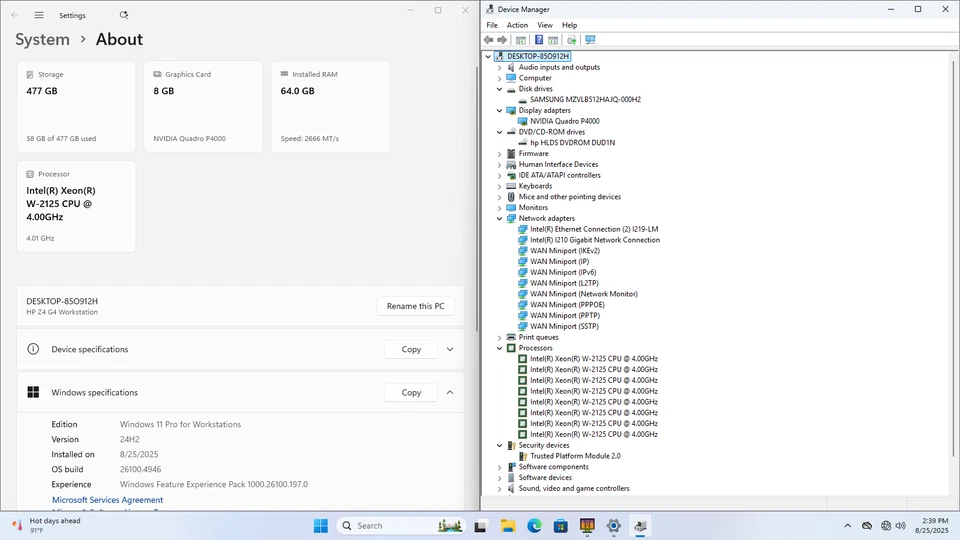
Task: Copy the Device specifications
Action: (x=411, y=349)
